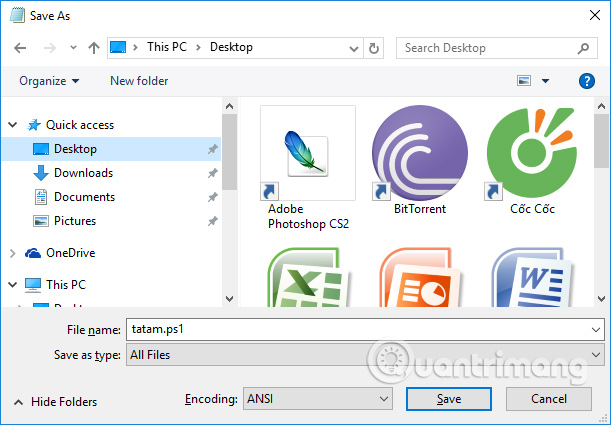The height and width of the screenshot is (425, 611).
Task: Select Quick access in the navigation pane
Action: (80, 125)
